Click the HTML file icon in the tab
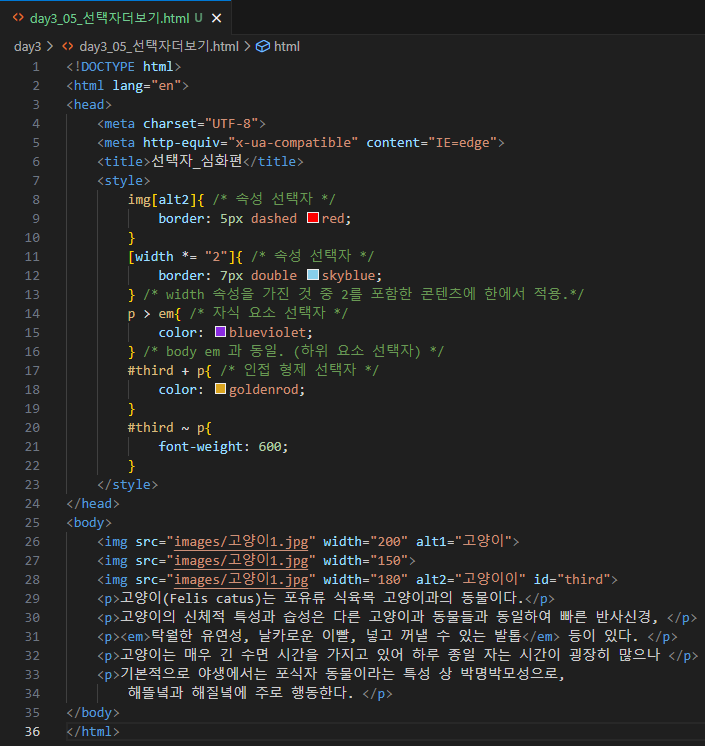 [18, 18]
